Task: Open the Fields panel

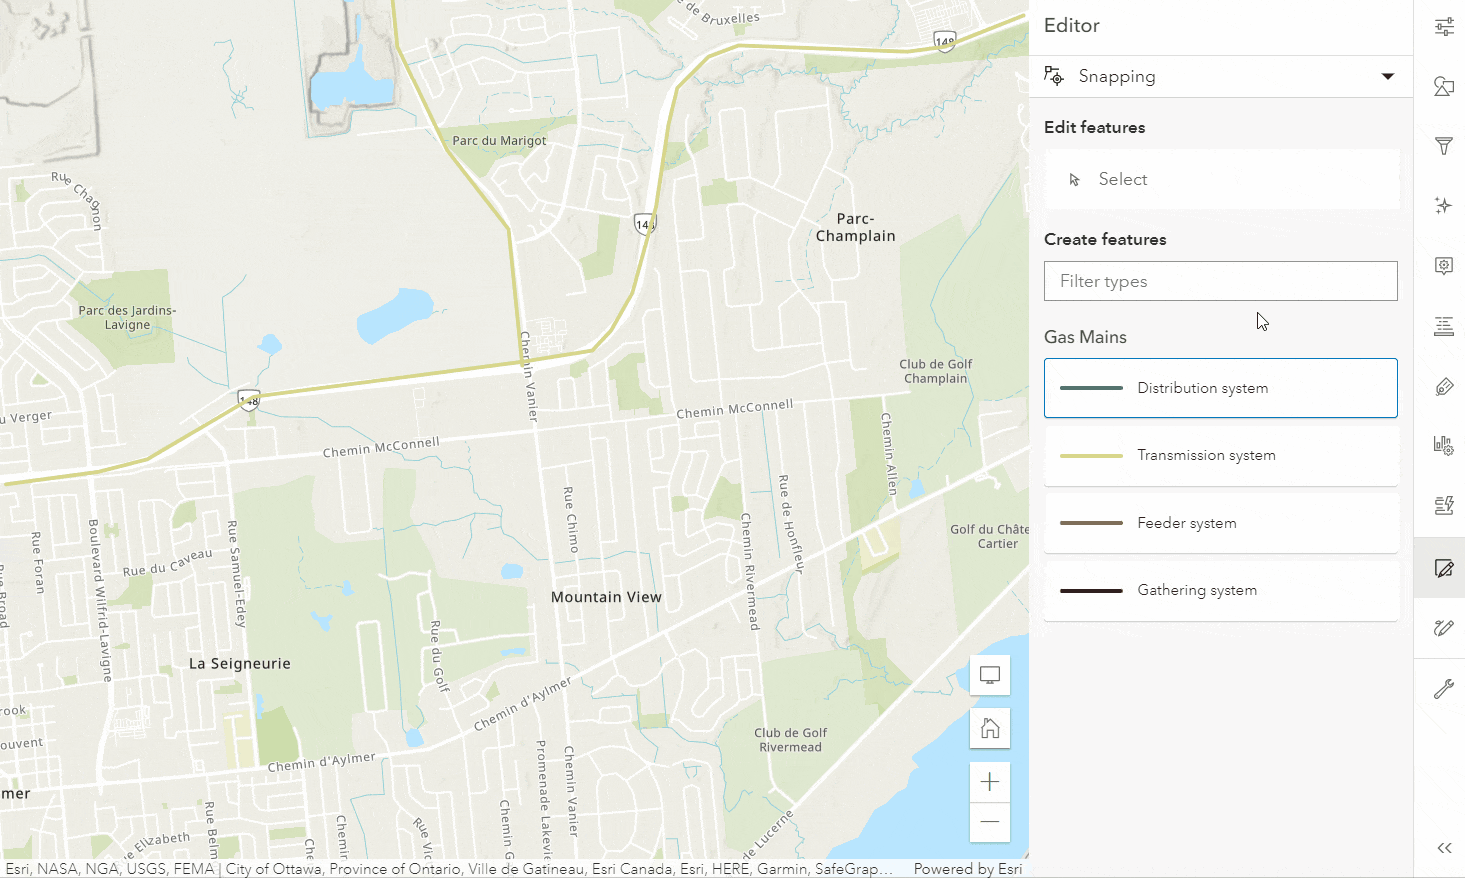Action: click(x=1443, y=326)
